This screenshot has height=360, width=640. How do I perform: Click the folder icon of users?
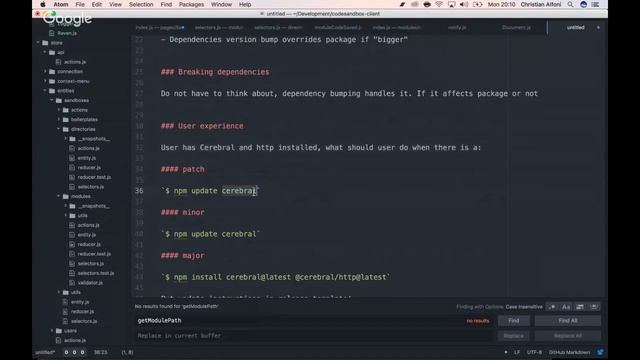click(x=59, y=331)
